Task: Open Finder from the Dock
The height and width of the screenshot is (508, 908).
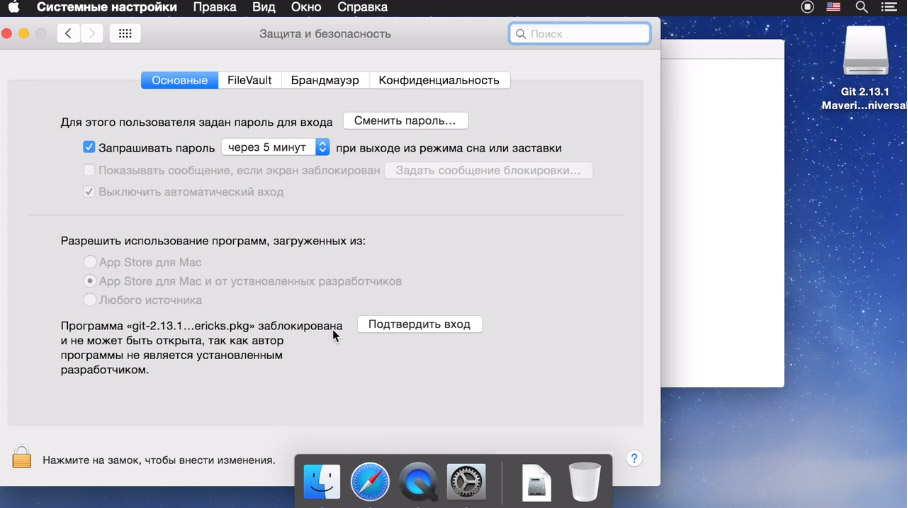Action: 322,482
